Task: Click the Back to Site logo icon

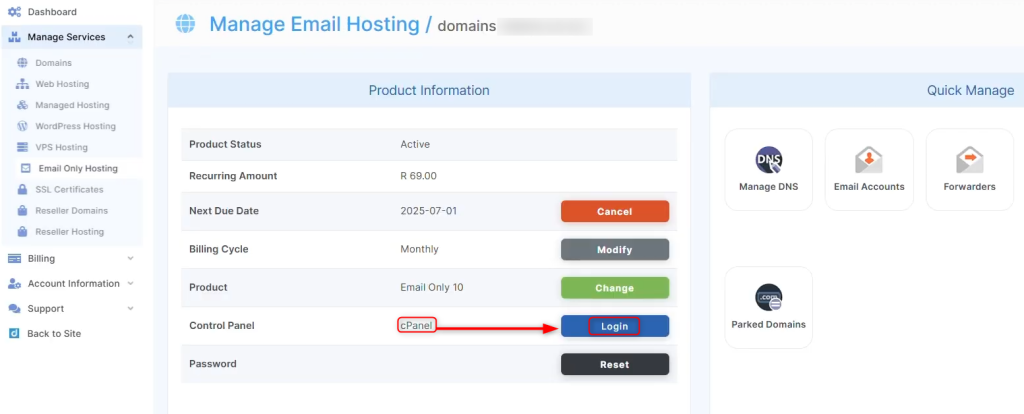Action: (x=14, y=334)
